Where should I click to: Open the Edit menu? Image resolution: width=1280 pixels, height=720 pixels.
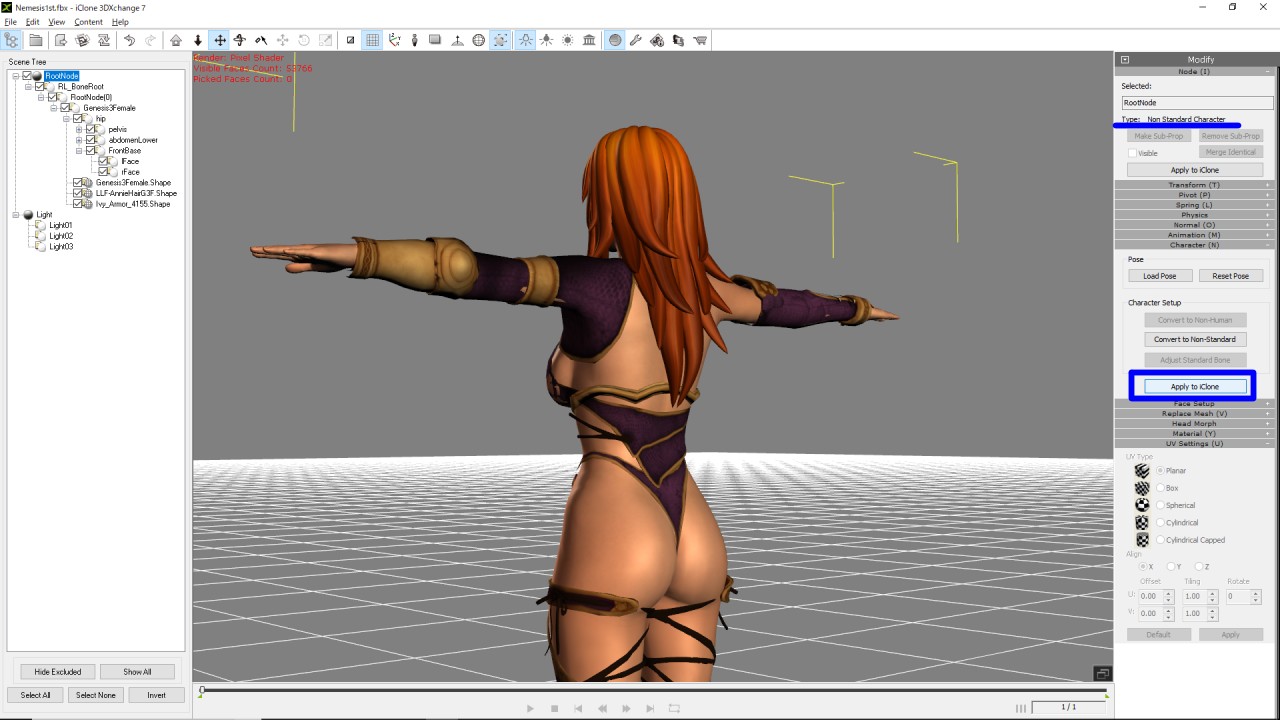pyautogui.click(x=33, y=22)
